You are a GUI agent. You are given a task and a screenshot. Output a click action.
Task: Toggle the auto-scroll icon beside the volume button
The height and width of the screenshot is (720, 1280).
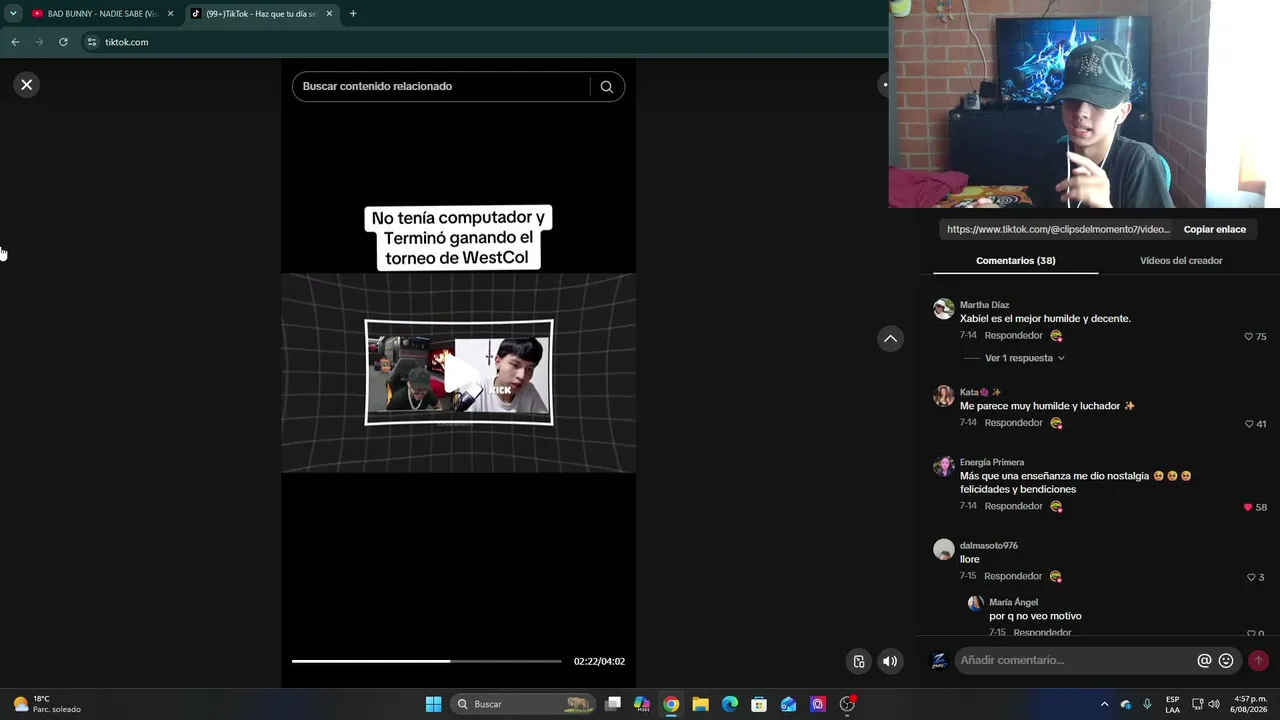pyautogui.click(x=859, y=661)
